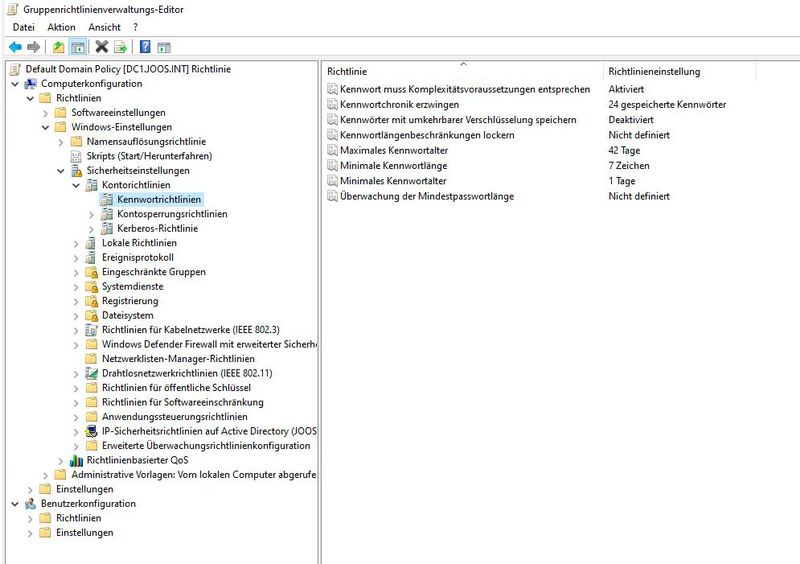
Task: Select 'Minimales Kennwortalter' policy row
Action: click(x=393, y=181)
